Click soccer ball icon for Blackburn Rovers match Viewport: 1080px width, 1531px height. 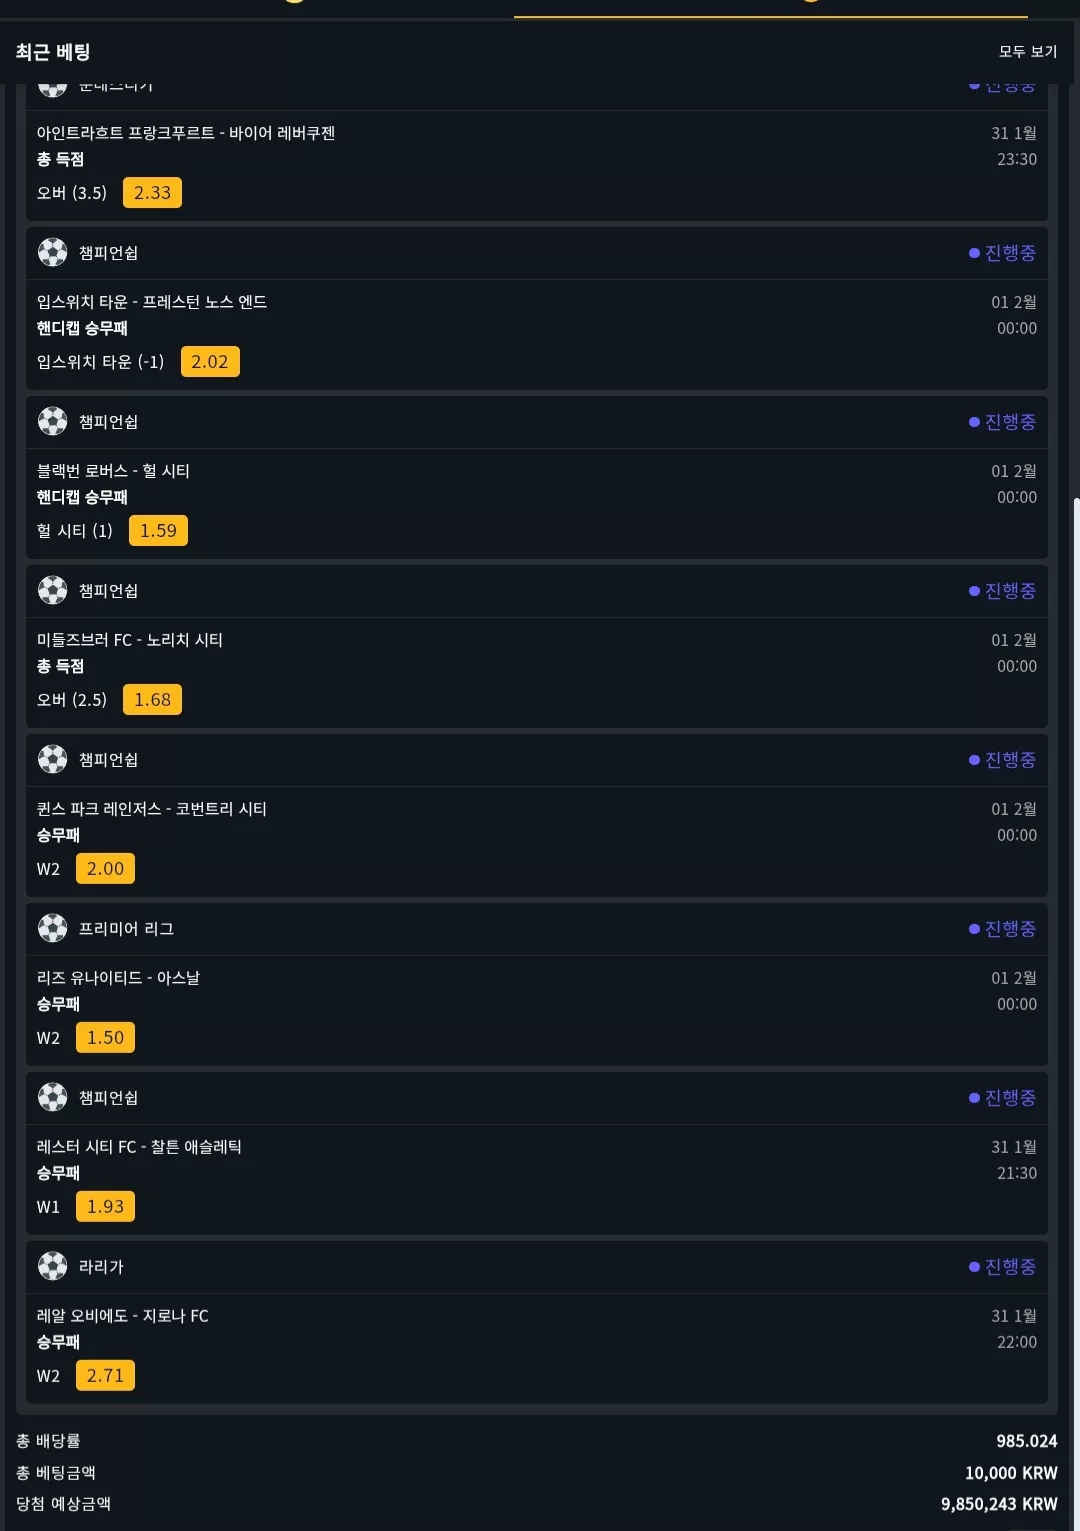point(53,421)
